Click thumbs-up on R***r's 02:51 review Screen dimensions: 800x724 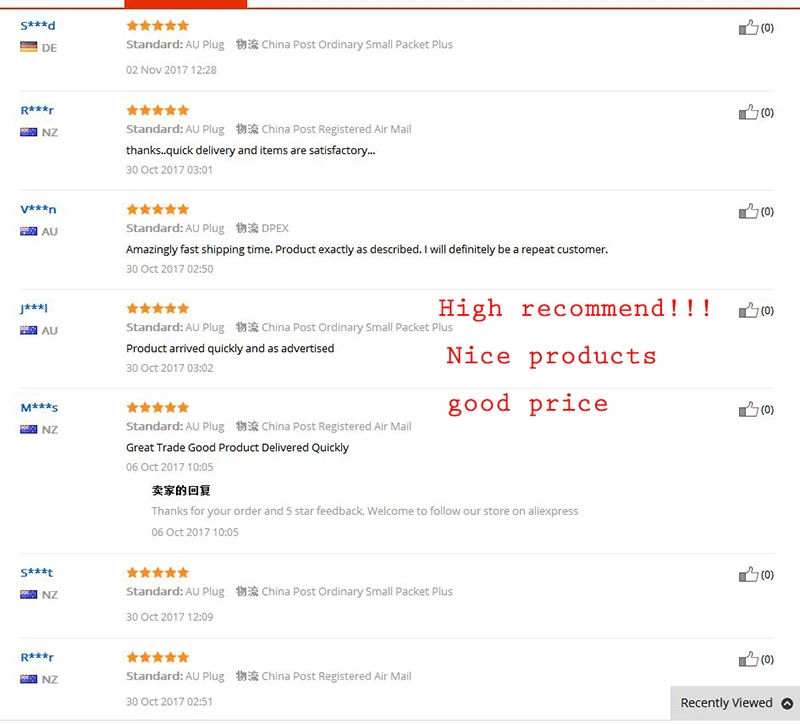(x=748, y=659)
